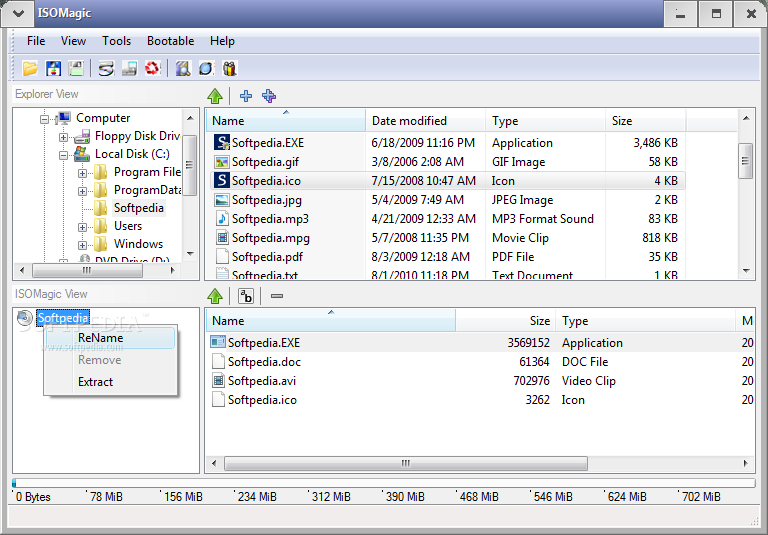
Task: Click the open folder toolbar icon
Action: (30, 68)
